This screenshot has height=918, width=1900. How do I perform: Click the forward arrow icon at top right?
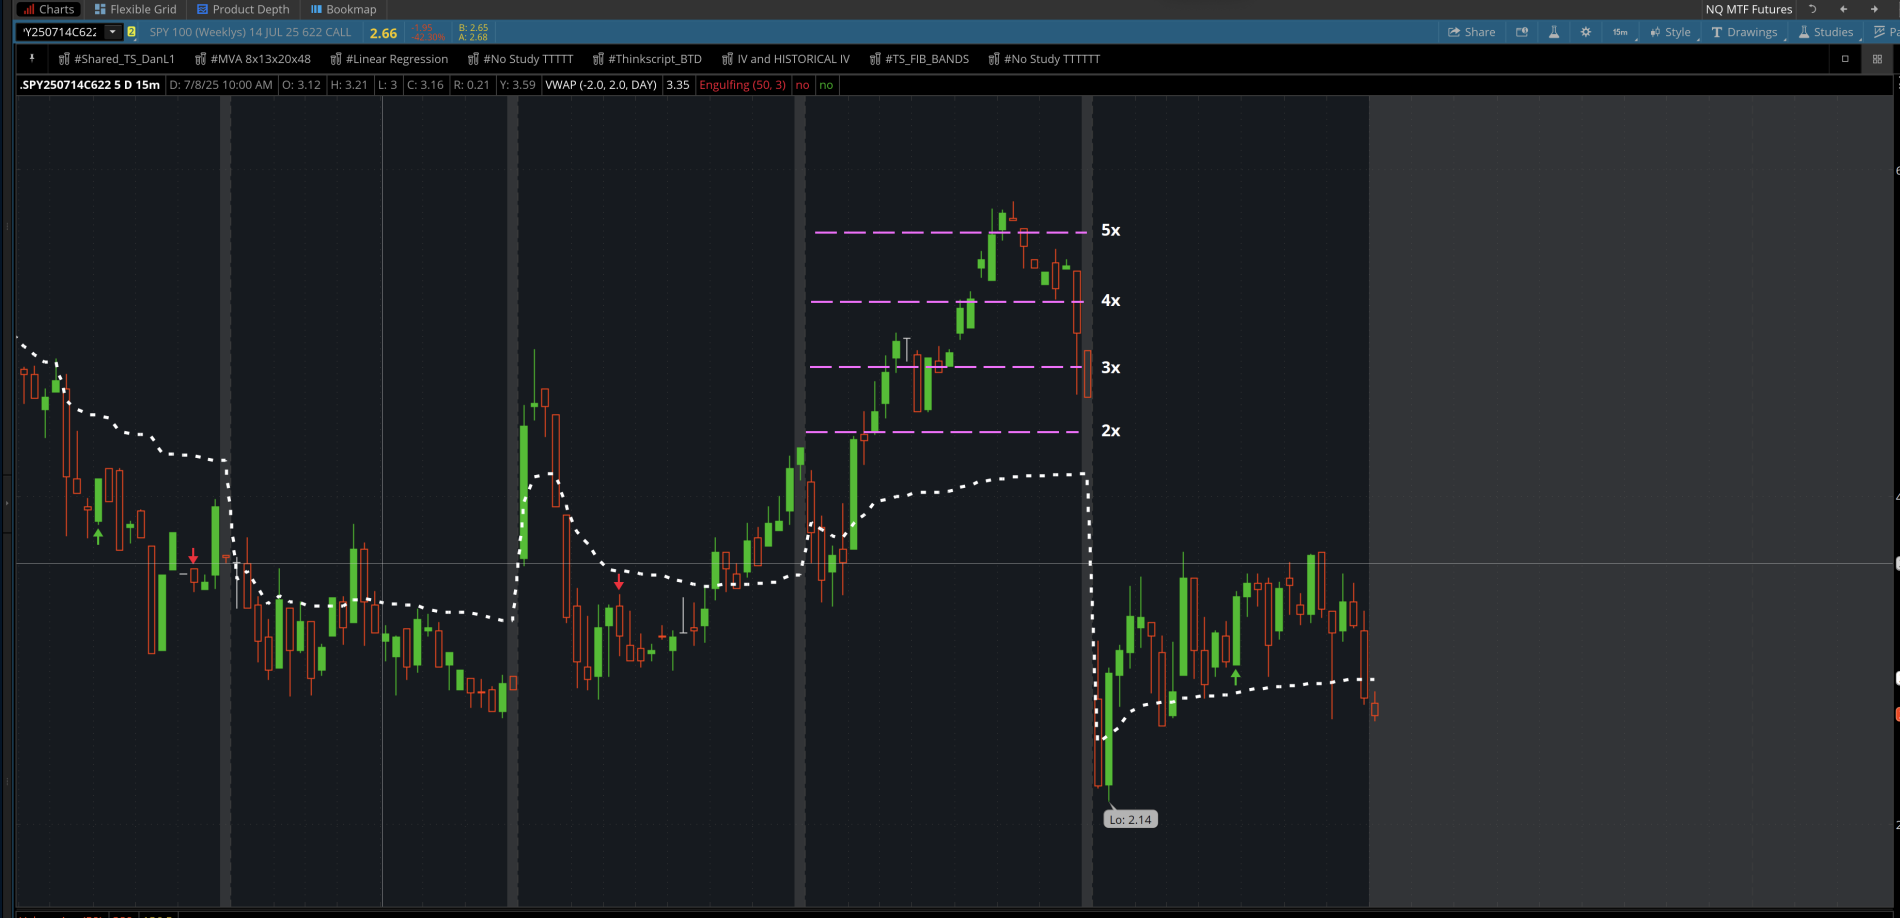pos(1874,9)
